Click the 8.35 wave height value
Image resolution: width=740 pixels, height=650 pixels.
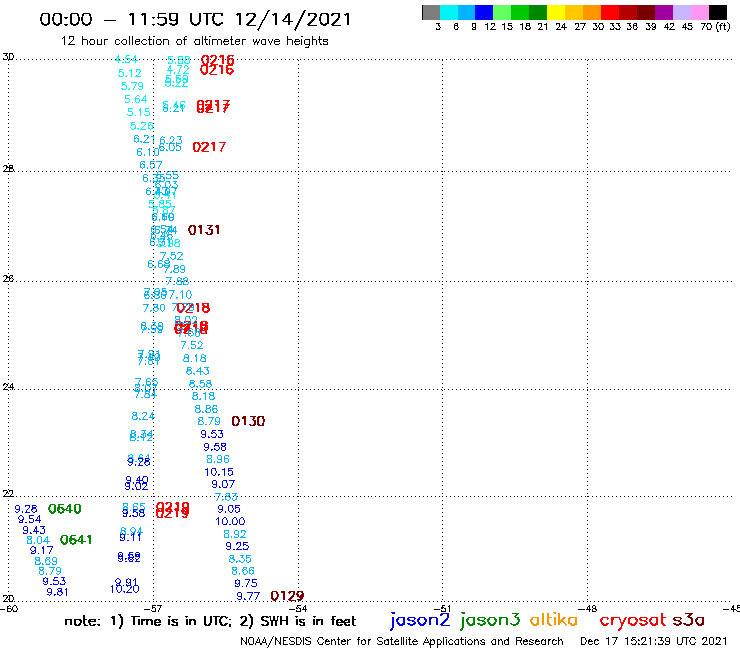pos(240,559)
